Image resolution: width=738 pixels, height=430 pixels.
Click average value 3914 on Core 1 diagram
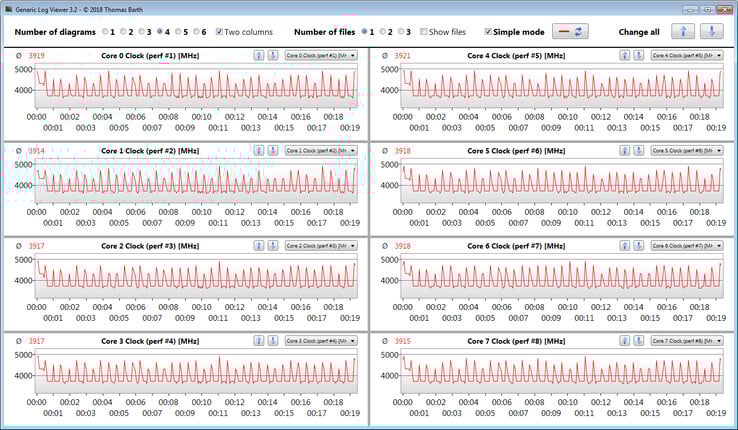tap(36, 151)
